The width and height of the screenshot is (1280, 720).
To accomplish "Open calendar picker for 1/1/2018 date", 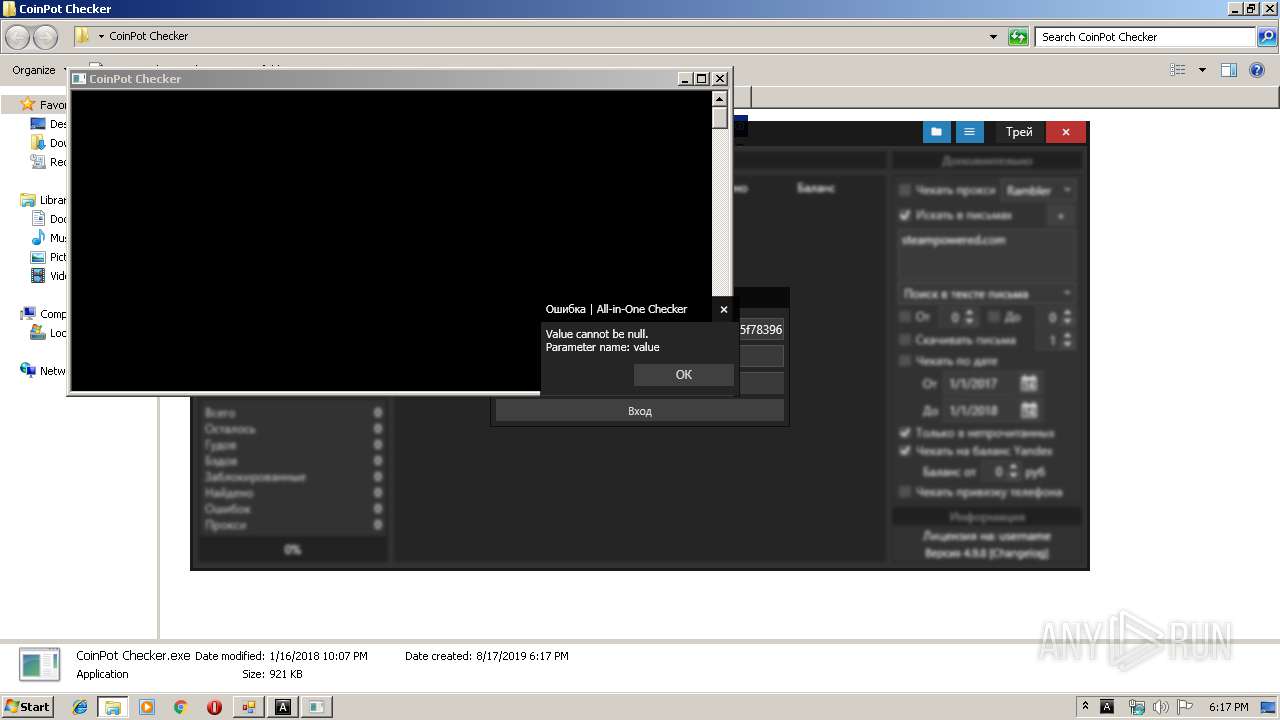I will 1029,410.
